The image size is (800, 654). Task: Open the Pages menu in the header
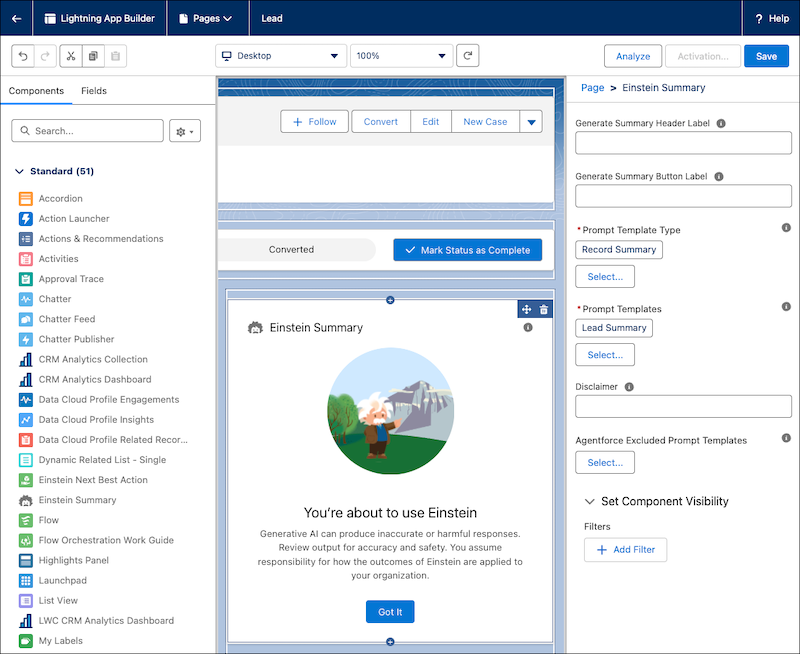tap(207, 18)
